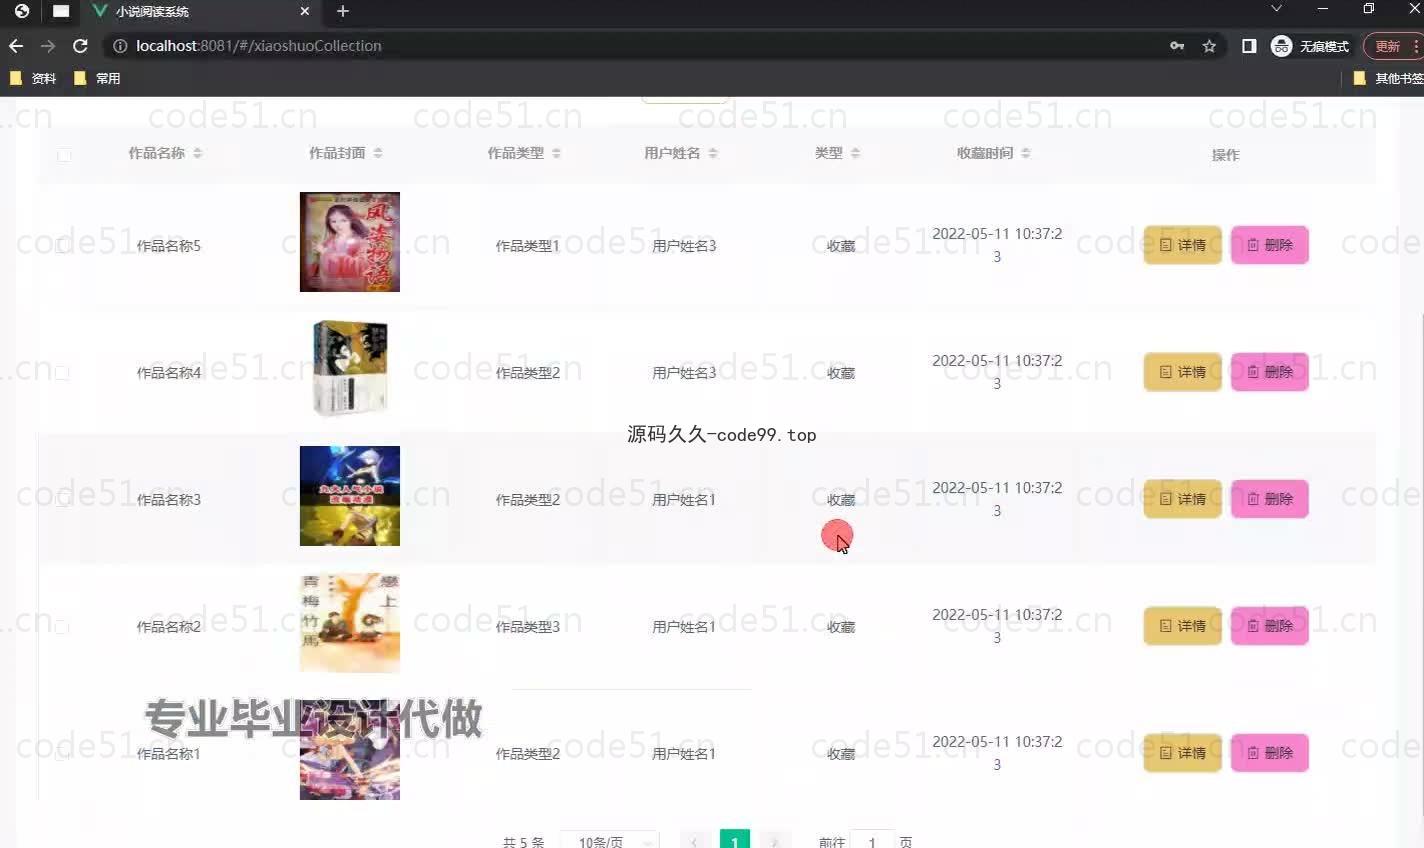Viewport: 1424px width, 848px height.
Task: Select the checkbox for 作品名称3 row
Action: [x=62, y=500]
